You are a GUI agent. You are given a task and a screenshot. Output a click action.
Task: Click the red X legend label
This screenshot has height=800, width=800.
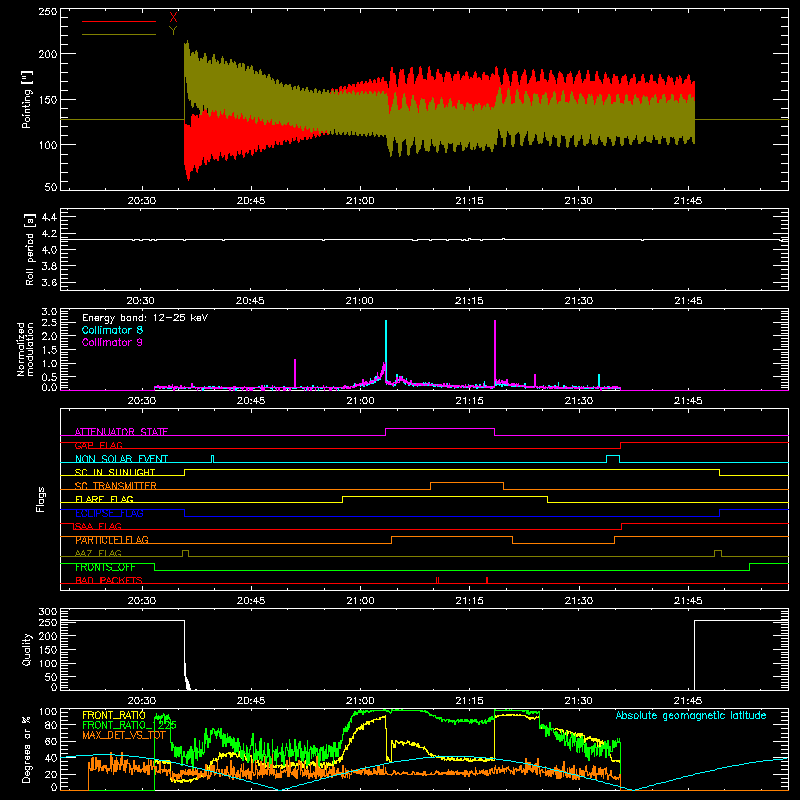tap(173, 18)
